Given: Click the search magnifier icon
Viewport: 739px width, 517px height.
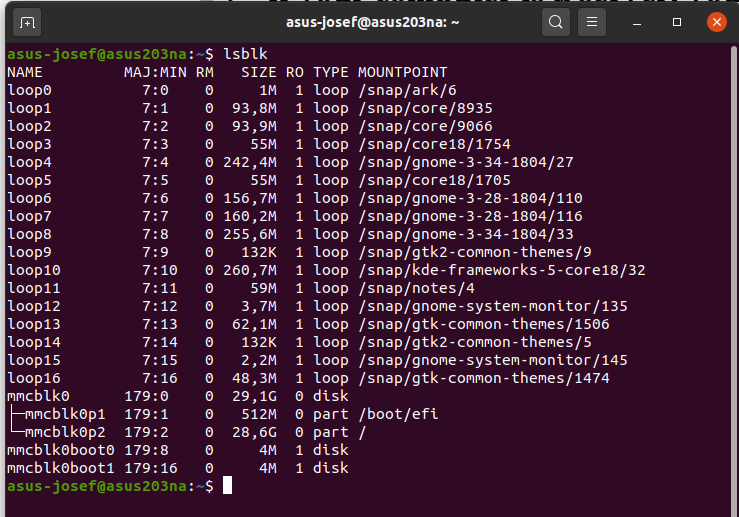Looking at the screenshot, I should tap(556, 21).
